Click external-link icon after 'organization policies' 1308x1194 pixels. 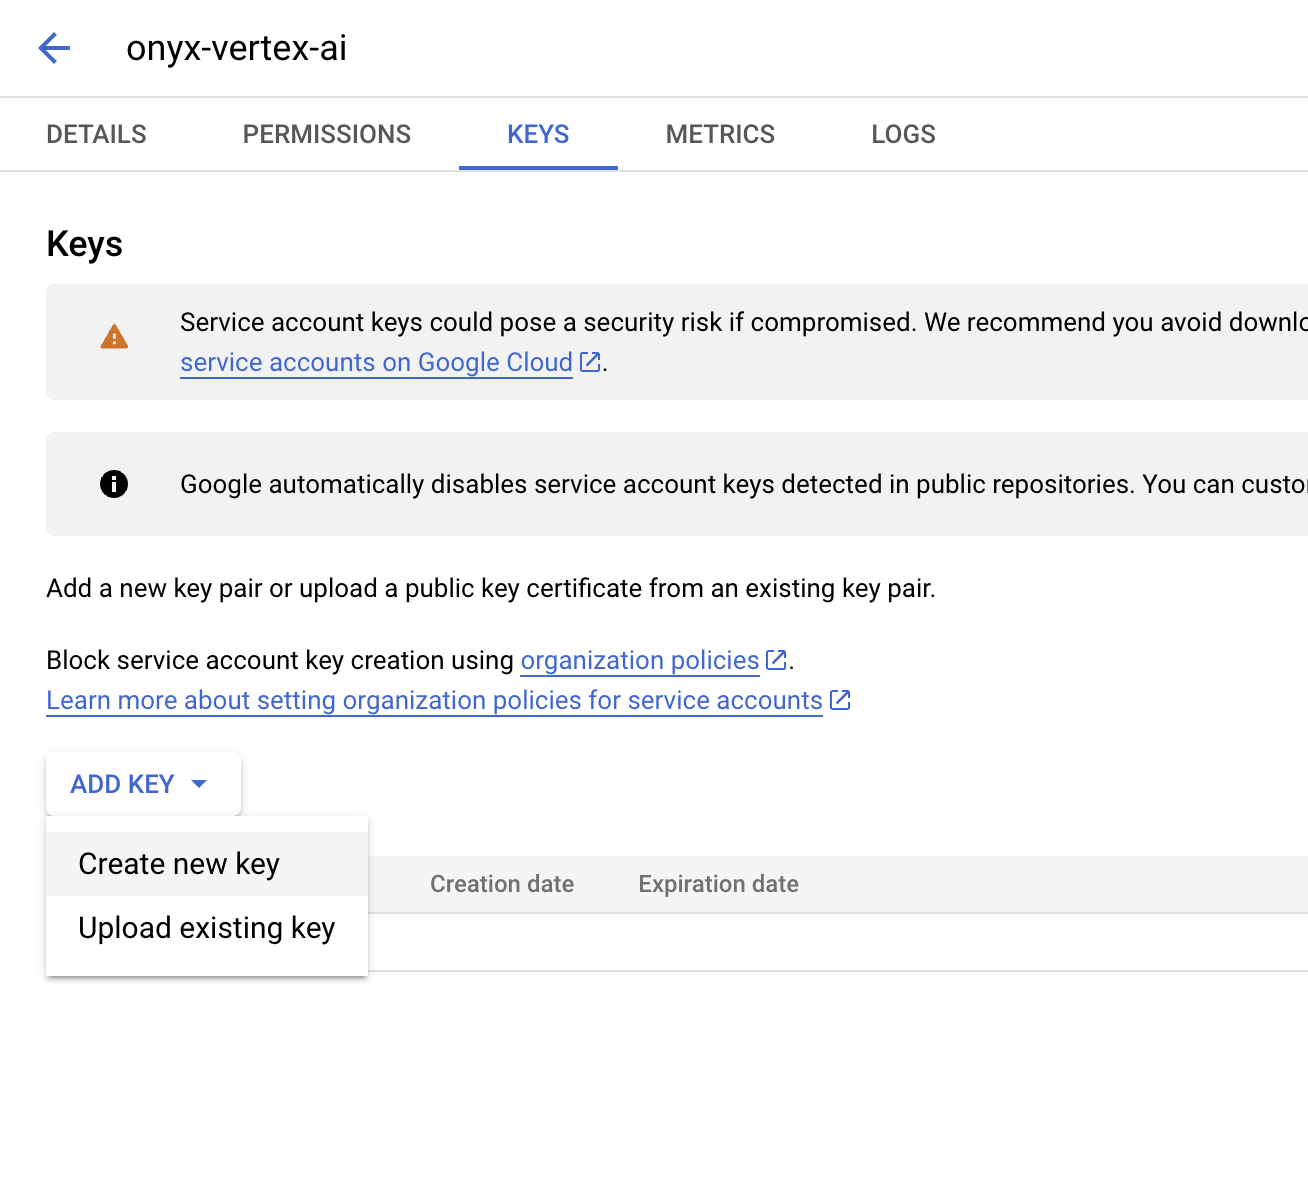pyautogui.click(x=776, y=660)
